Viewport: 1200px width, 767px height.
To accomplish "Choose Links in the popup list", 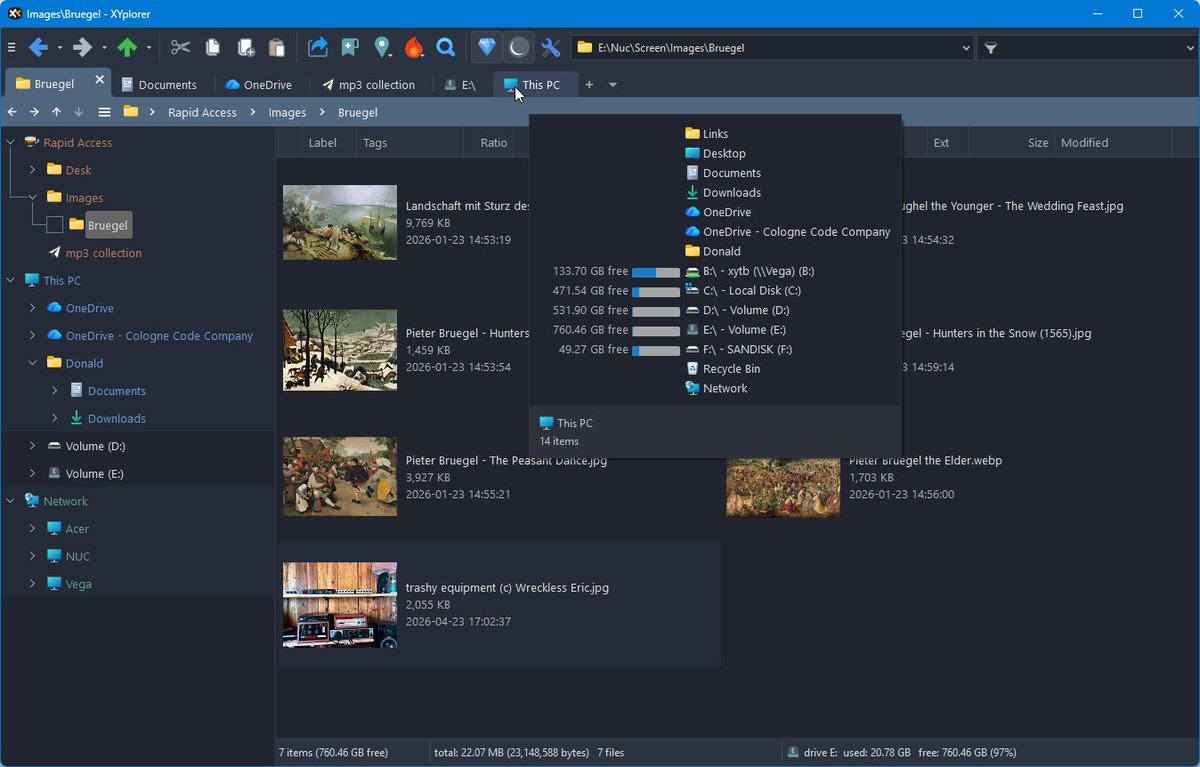I will [x=706, y=134].
